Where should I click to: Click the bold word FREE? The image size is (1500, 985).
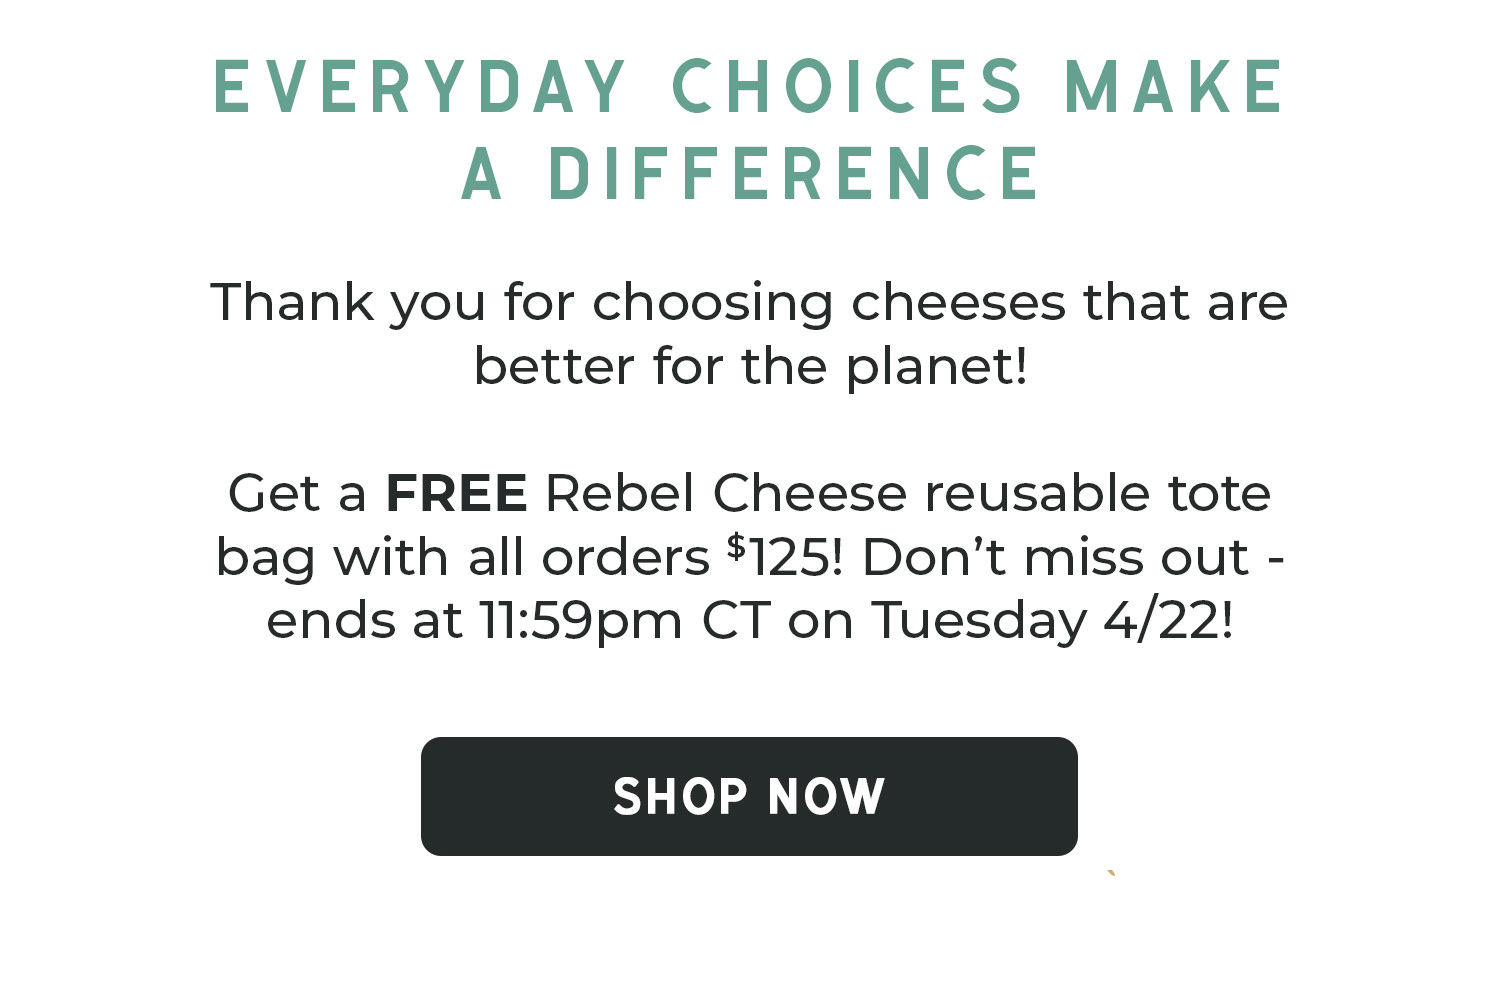456,493
